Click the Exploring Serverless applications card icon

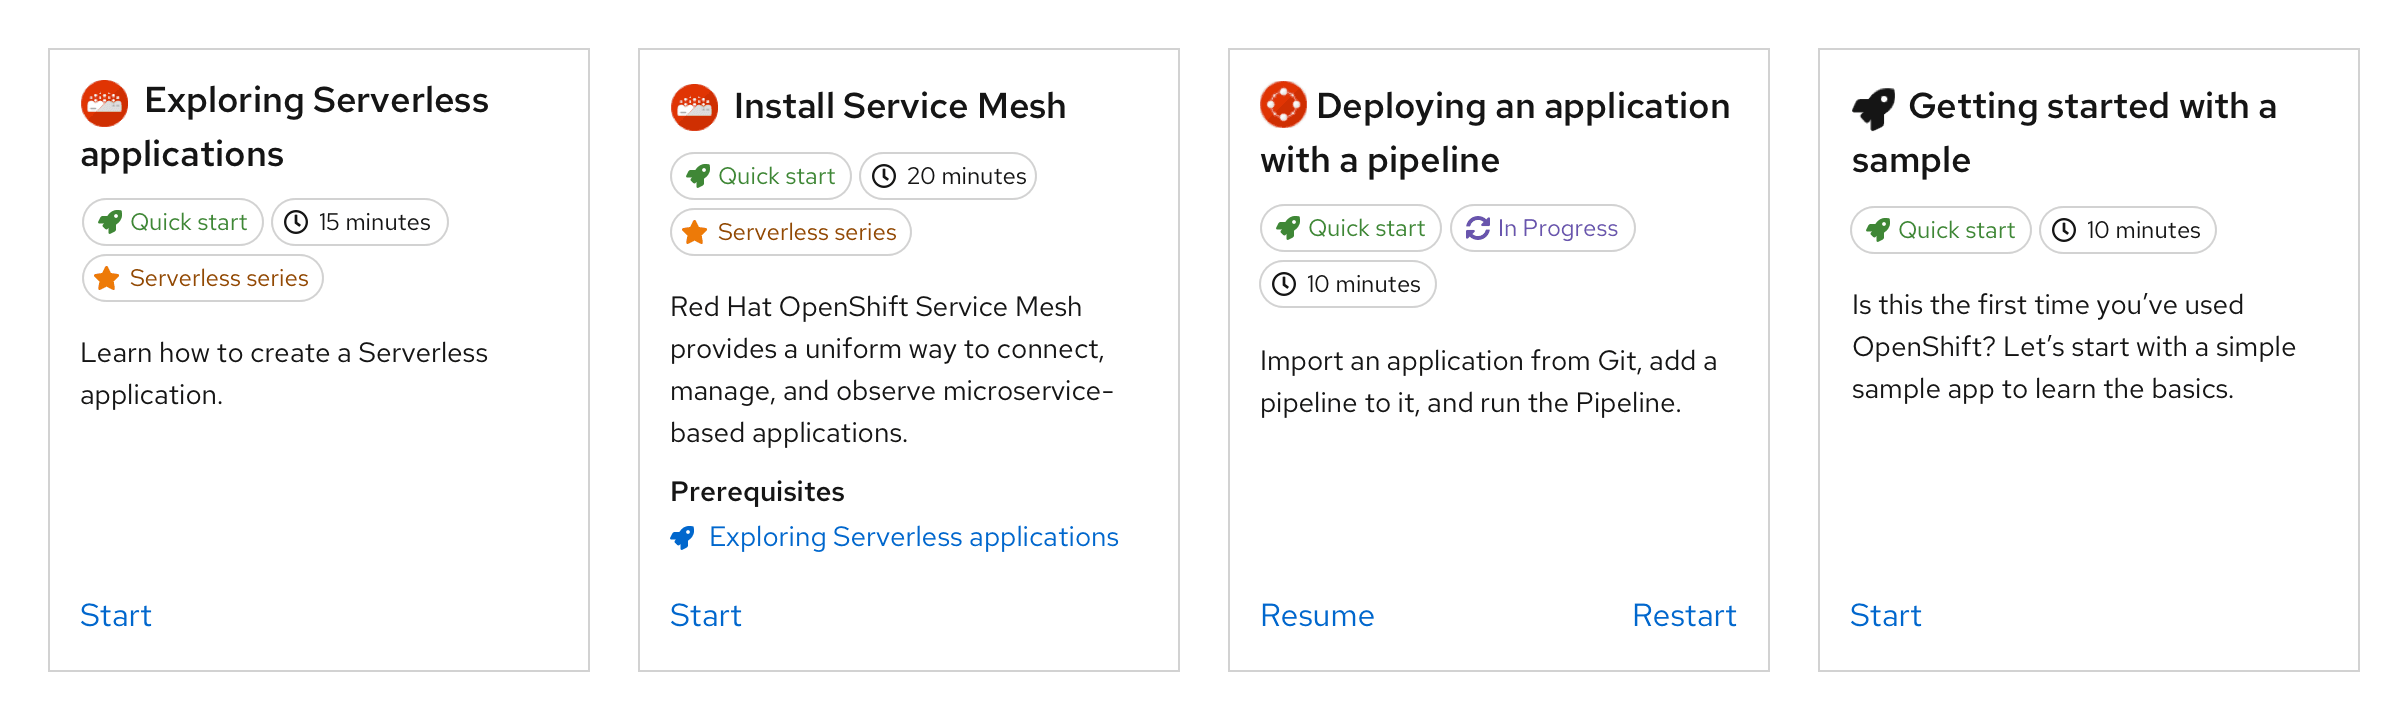tap(104, 103)
